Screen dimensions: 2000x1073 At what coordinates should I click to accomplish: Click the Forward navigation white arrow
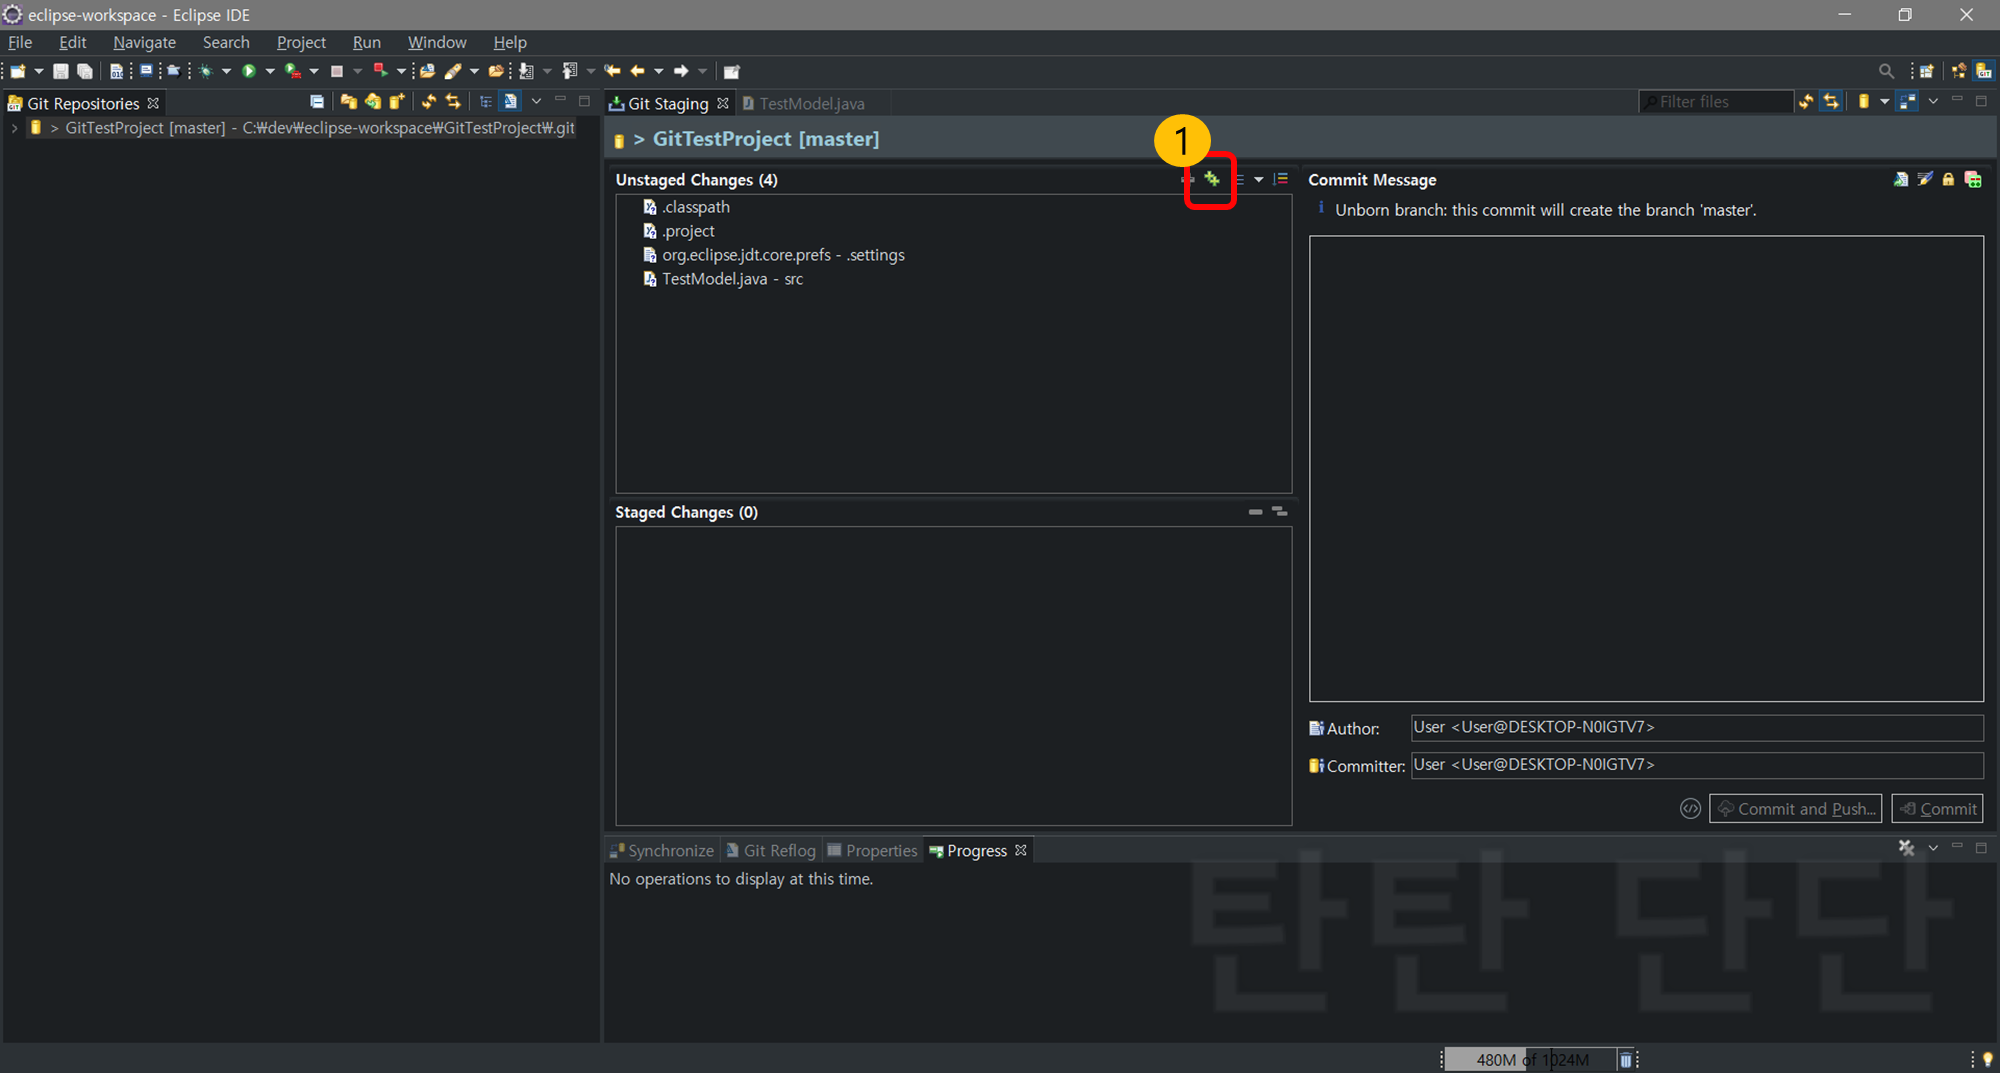pos(681,71)
